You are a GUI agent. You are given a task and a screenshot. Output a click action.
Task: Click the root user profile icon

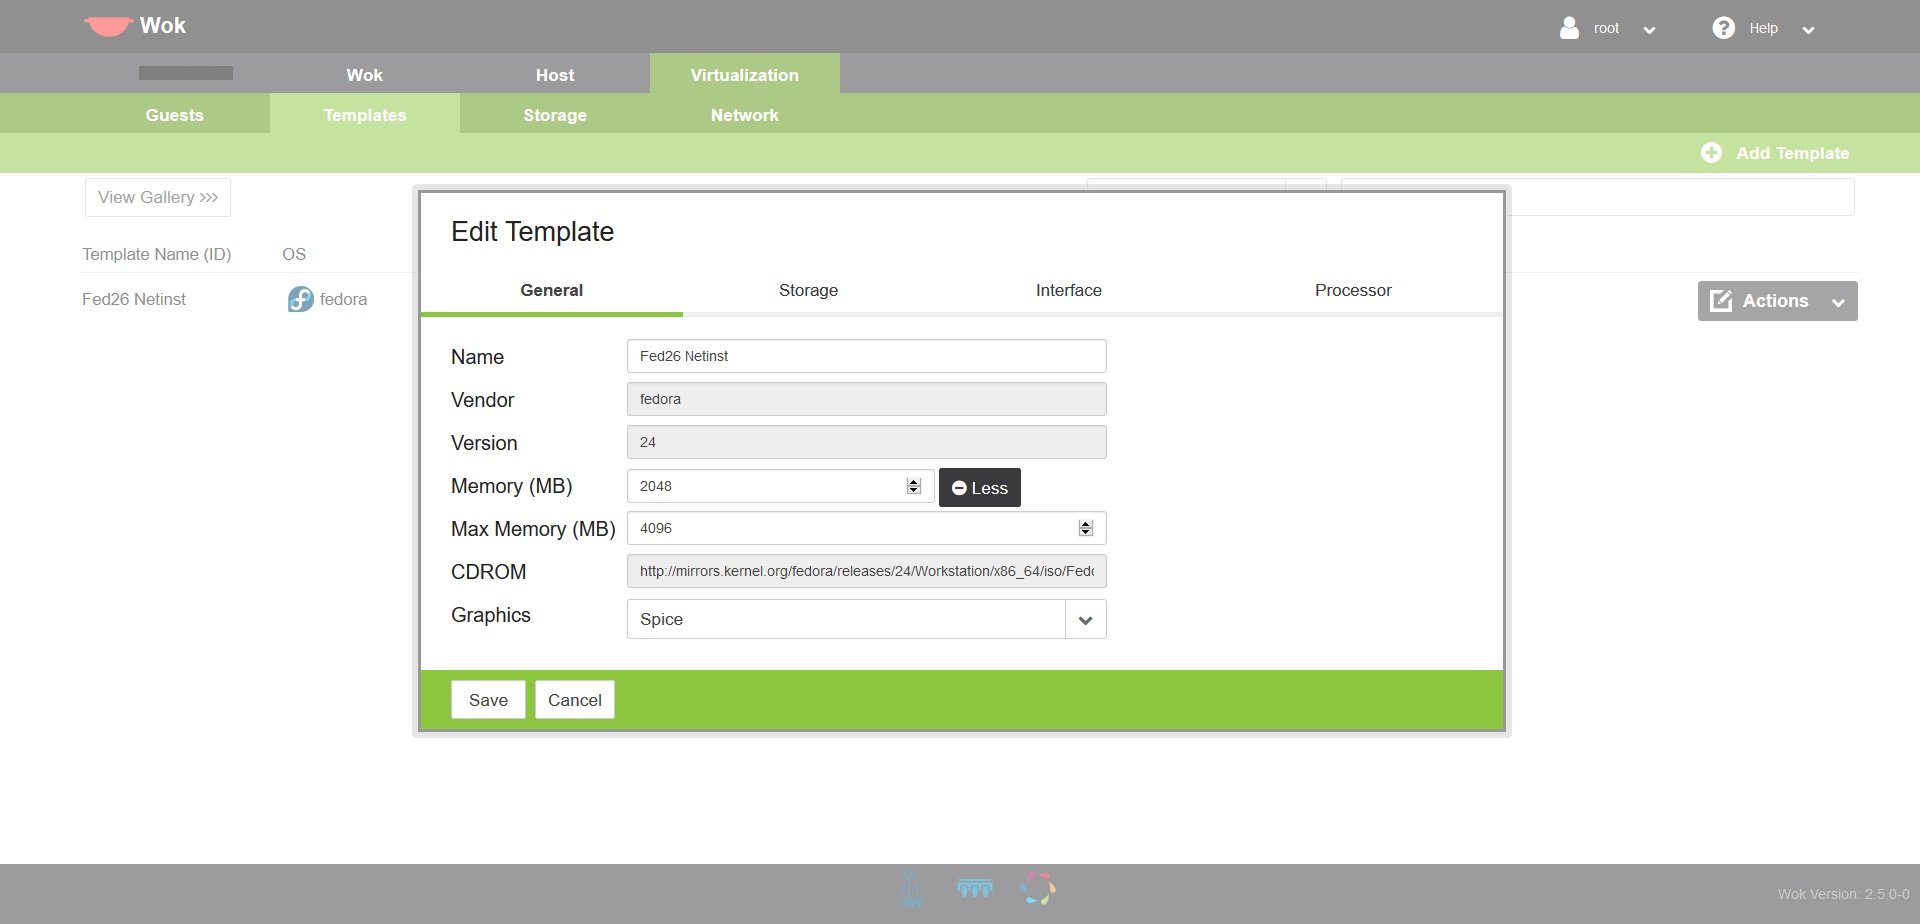point(1569,28)
